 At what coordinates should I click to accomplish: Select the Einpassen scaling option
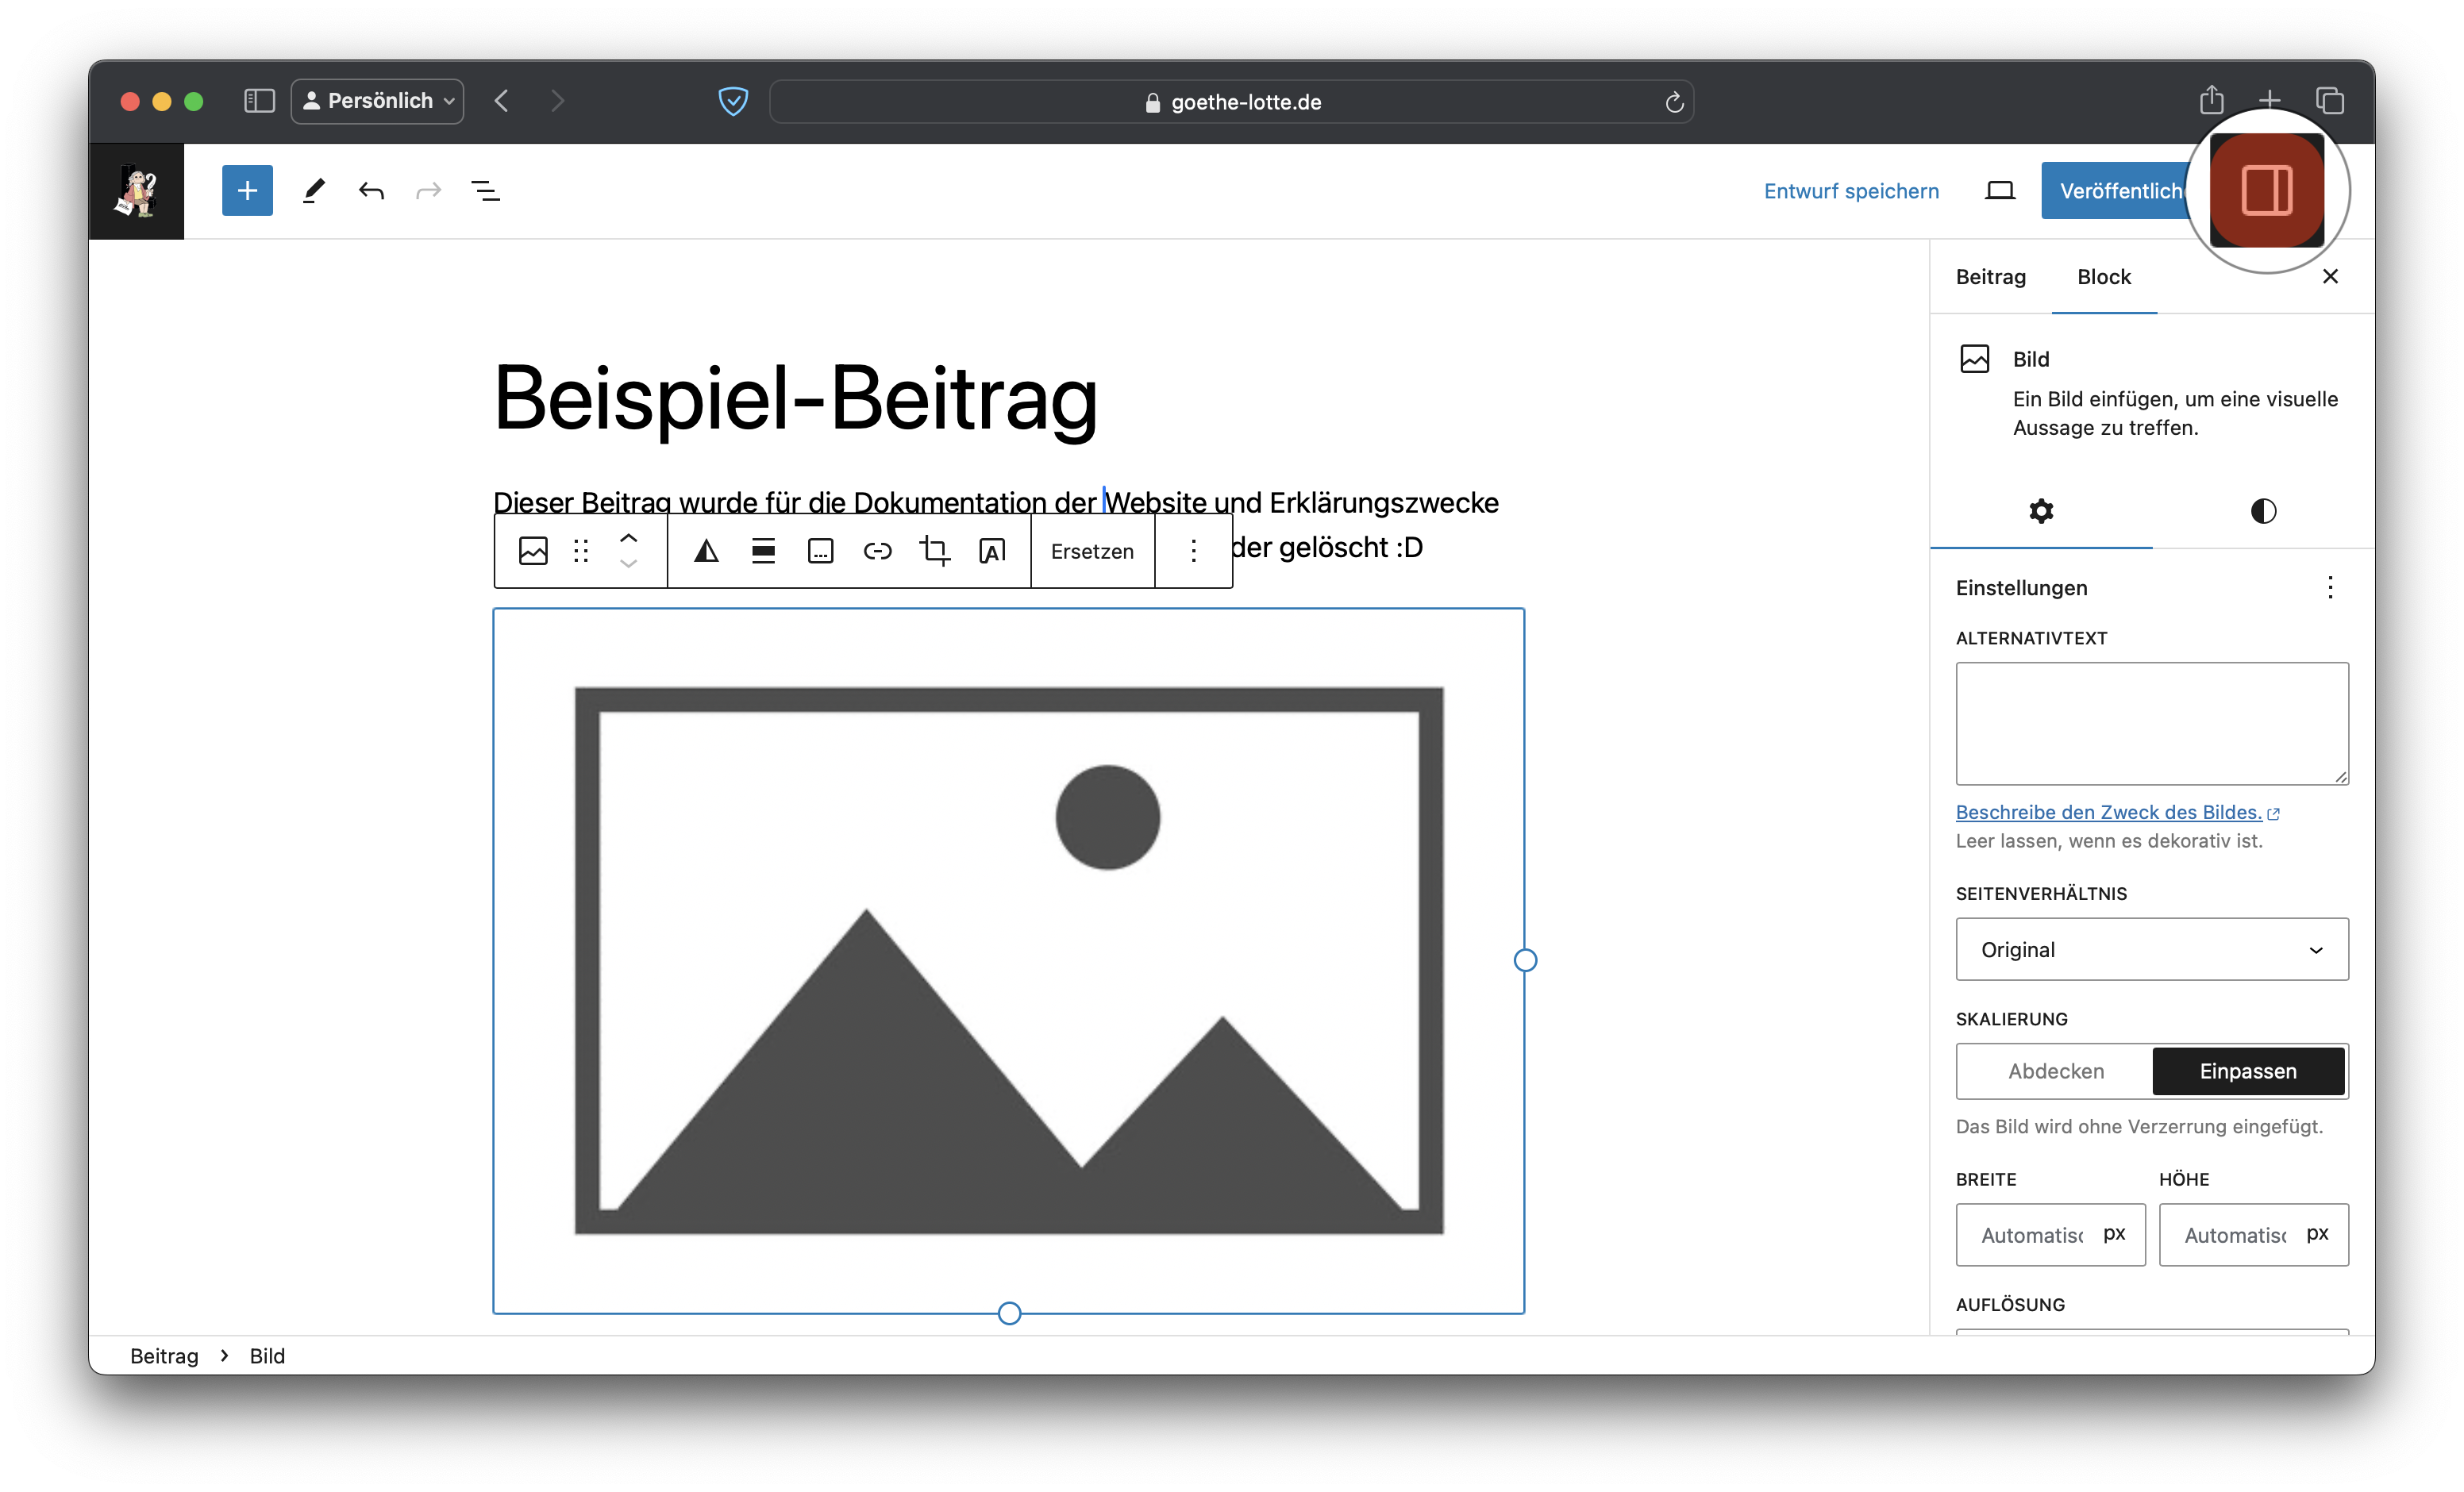(2247, 1071)
